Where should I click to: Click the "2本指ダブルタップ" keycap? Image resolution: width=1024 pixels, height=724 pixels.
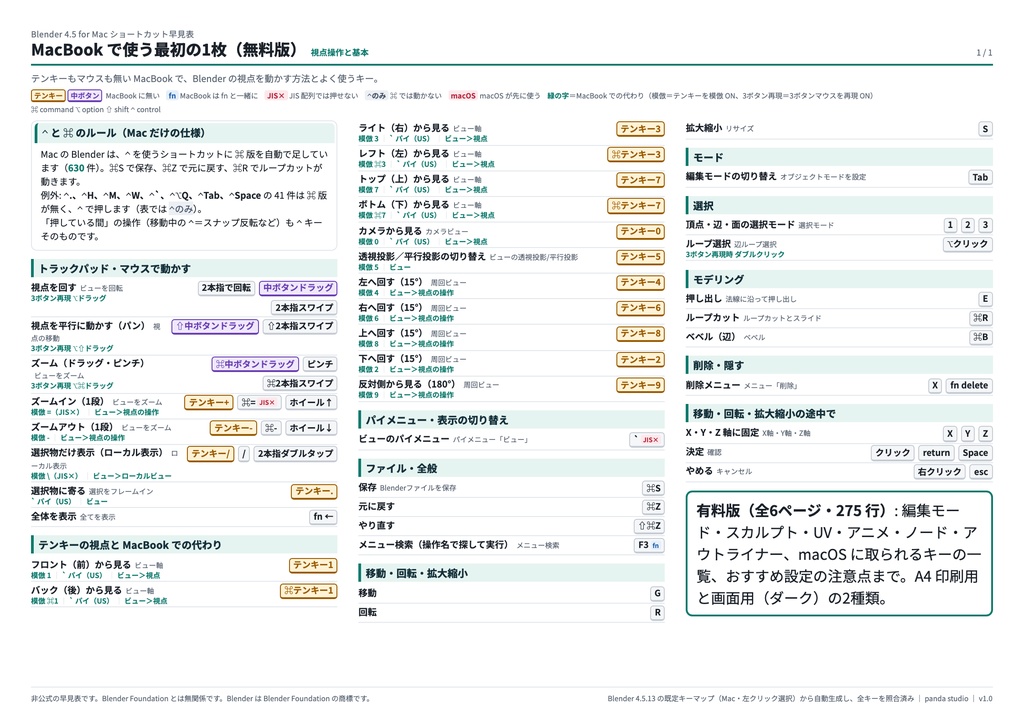pos(295,453)
